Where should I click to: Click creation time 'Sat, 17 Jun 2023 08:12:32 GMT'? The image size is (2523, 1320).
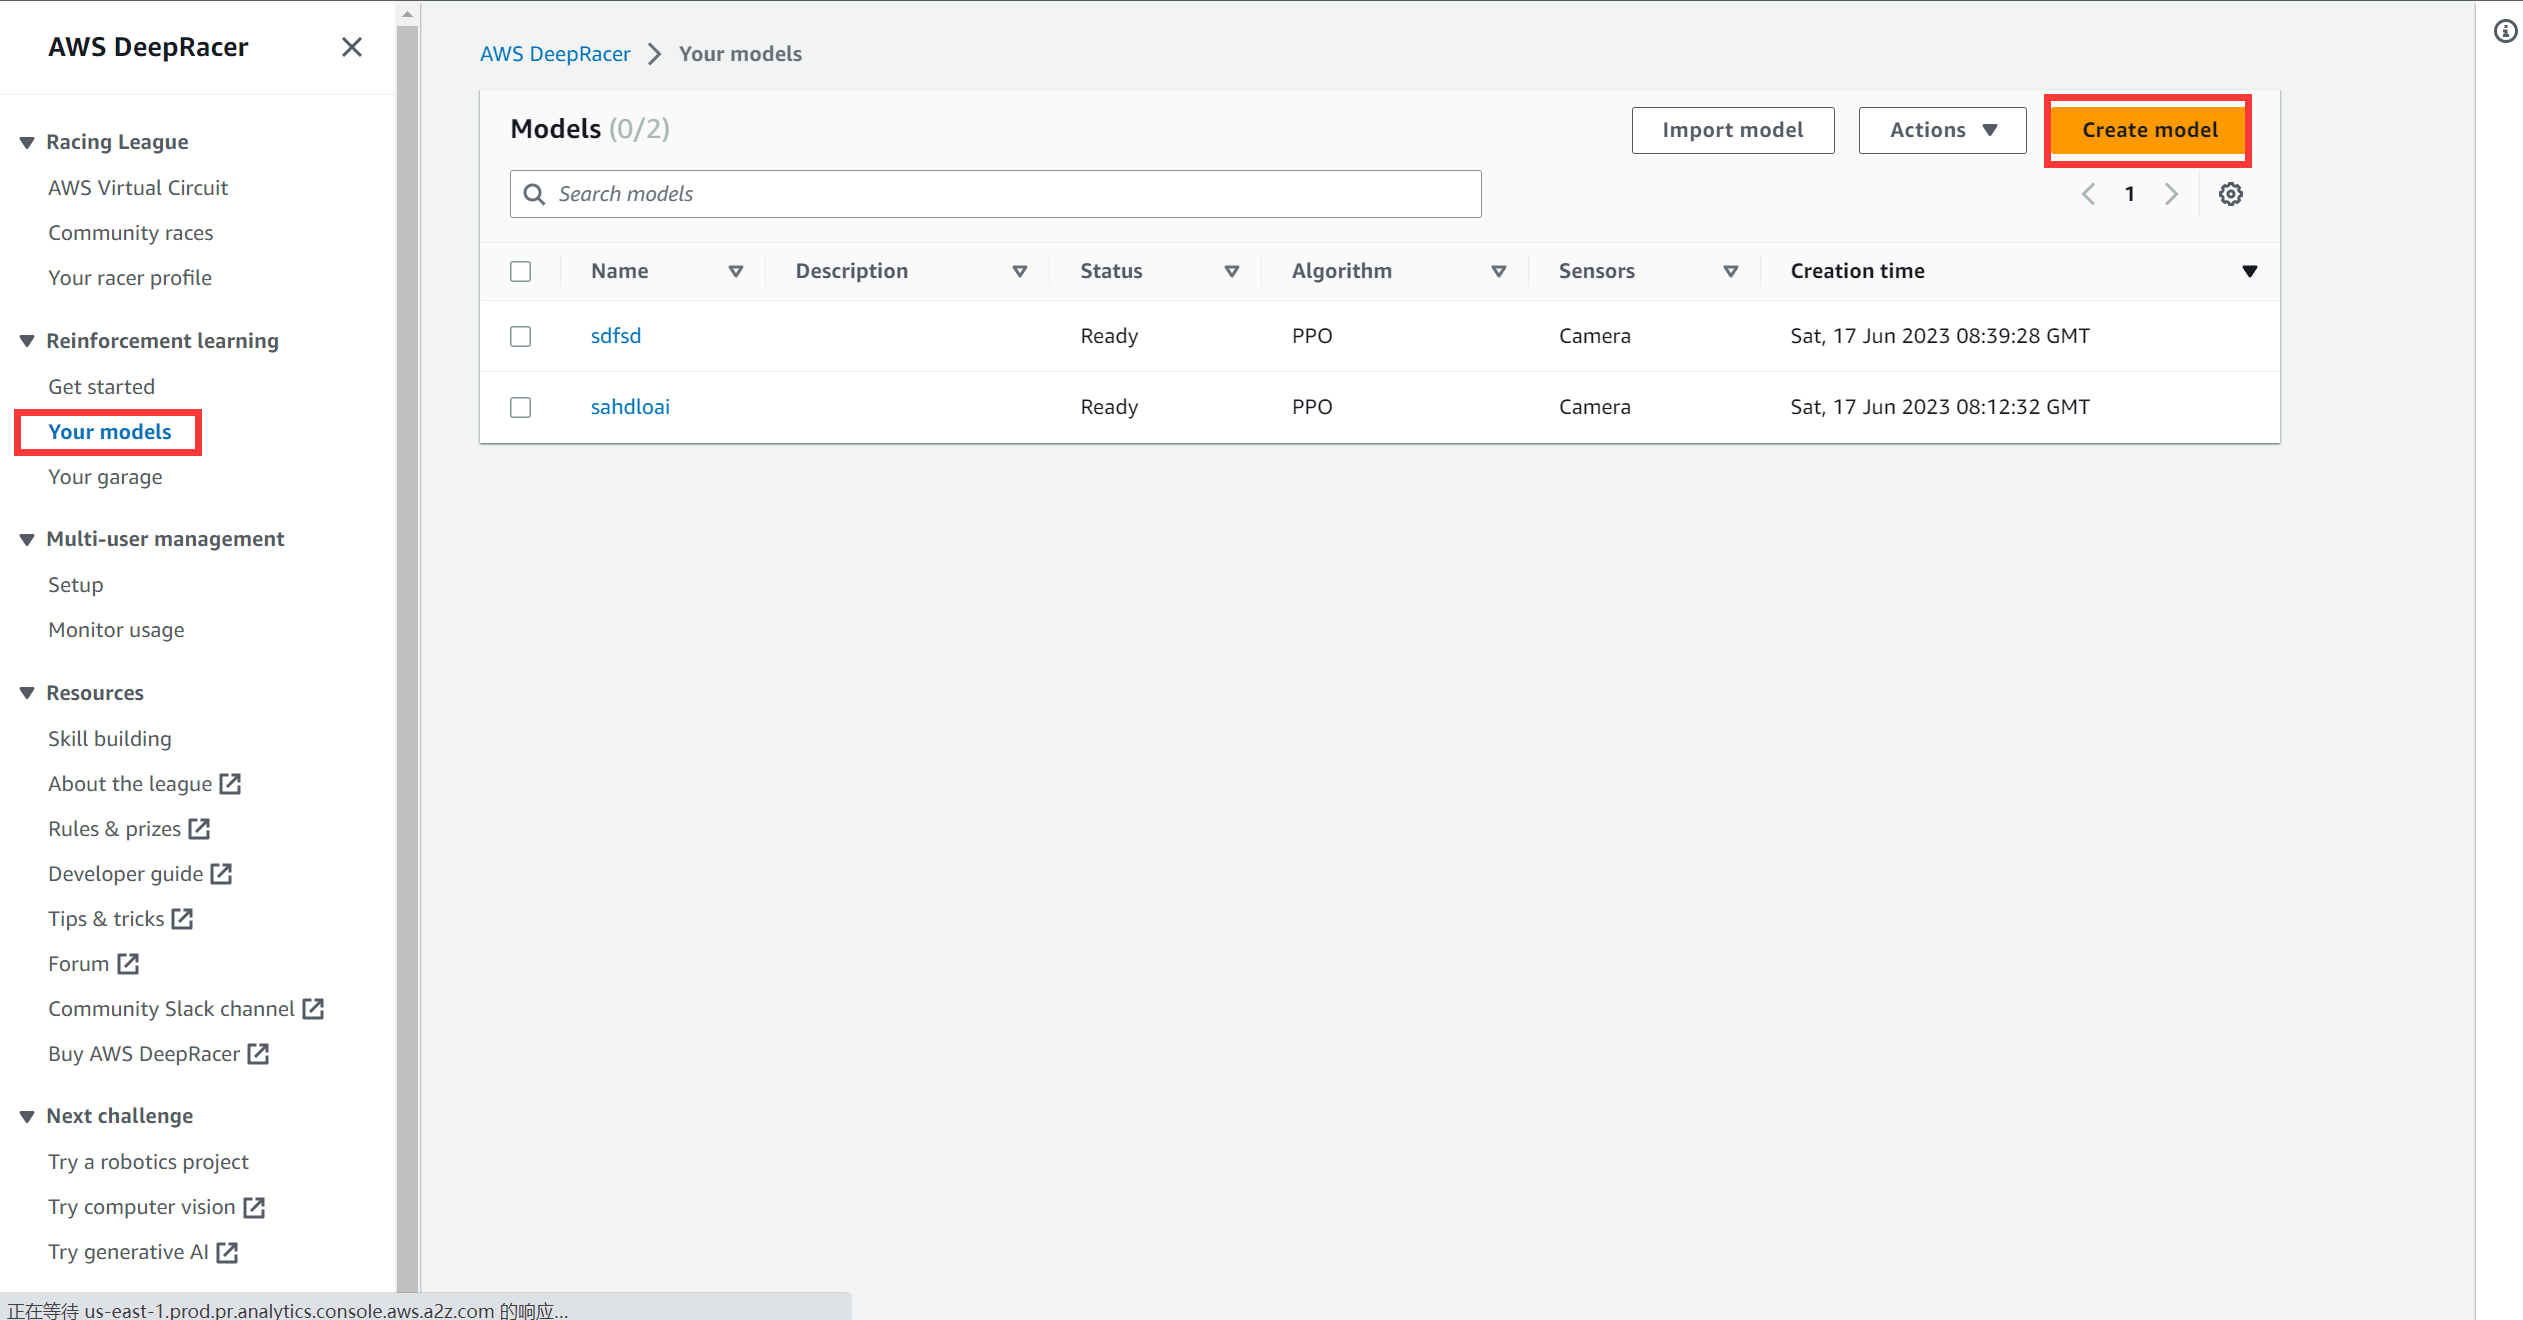[1940, 407]
